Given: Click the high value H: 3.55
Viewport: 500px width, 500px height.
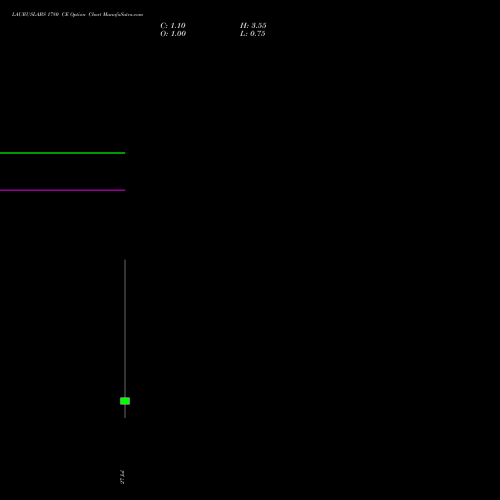Looking at the screenshot, I should coord(253,26).
